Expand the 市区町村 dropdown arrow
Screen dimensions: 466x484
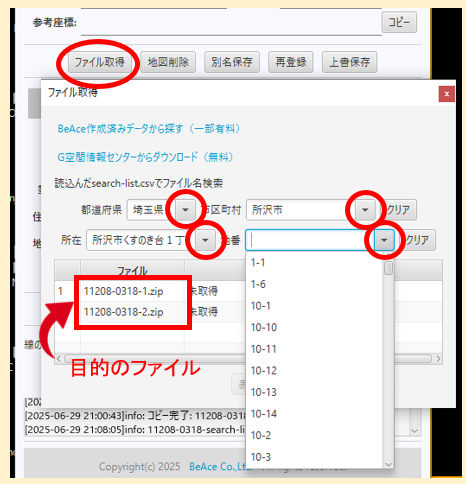[x=365, y=210]
